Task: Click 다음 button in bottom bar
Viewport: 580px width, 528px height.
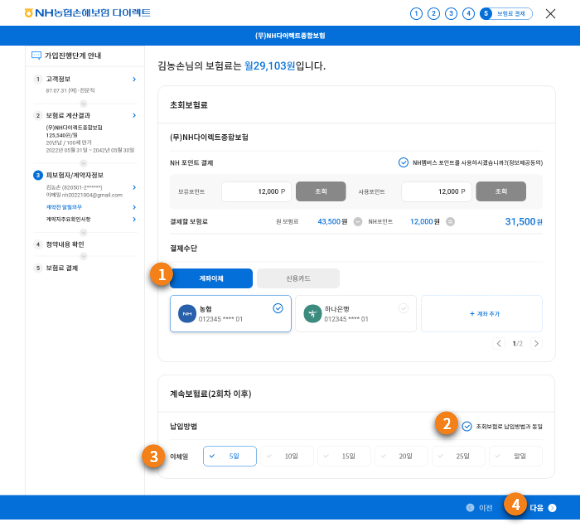Action: 543,508
